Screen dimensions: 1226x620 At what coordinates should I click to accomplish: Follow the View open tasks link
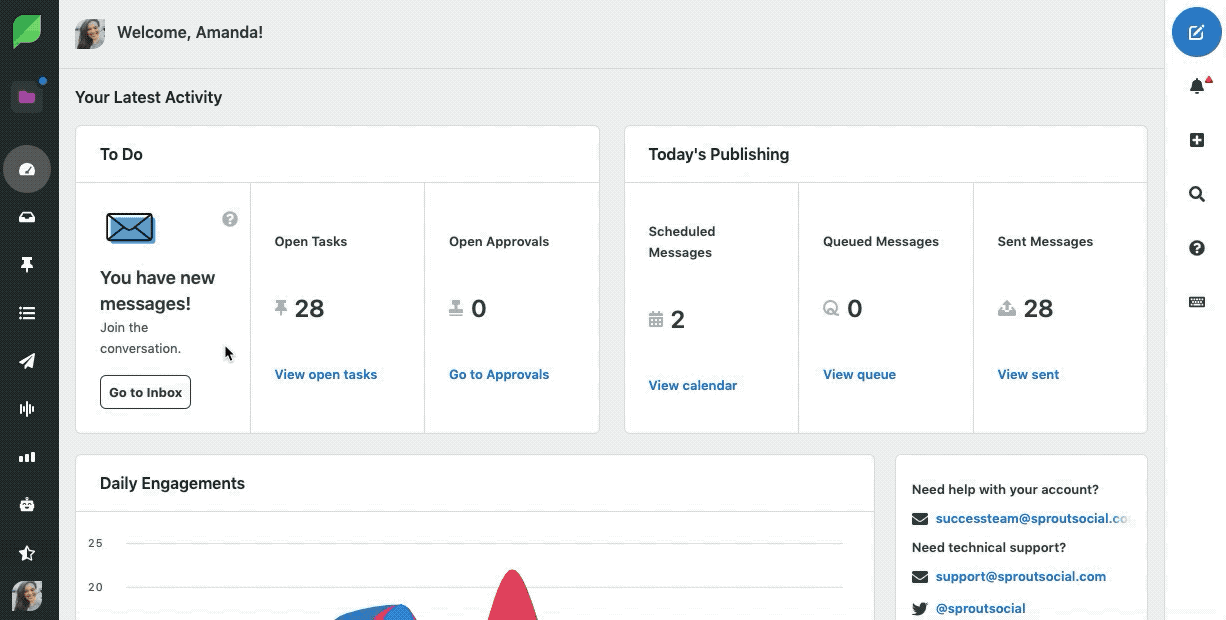point(326,374)
